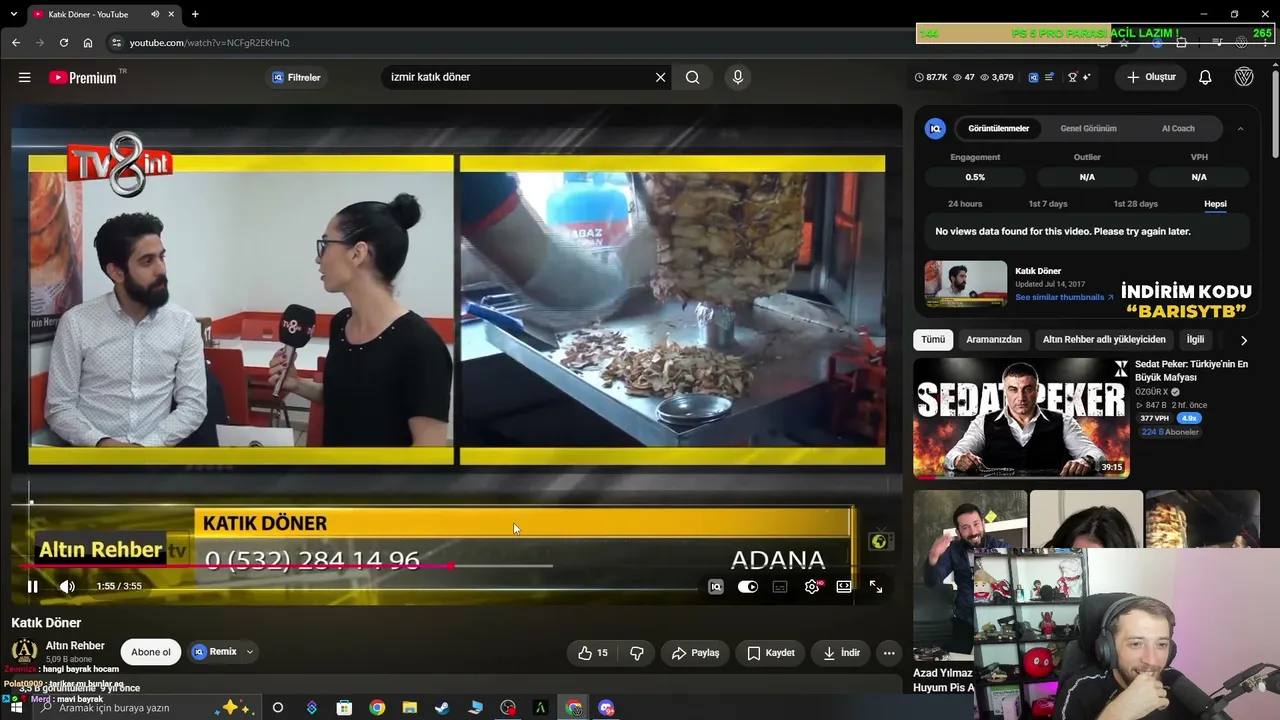Open Microsoft Store from the taskbar
Image resolution: width=1280 pixels, height=720 pixels.
point(344,708)
